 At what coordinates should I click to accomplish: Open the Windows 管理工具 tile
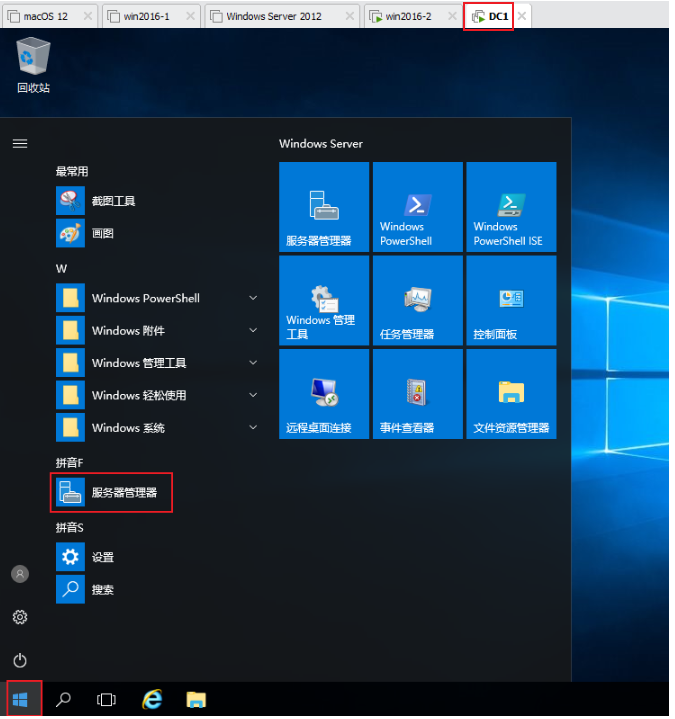tap(326, 302)
